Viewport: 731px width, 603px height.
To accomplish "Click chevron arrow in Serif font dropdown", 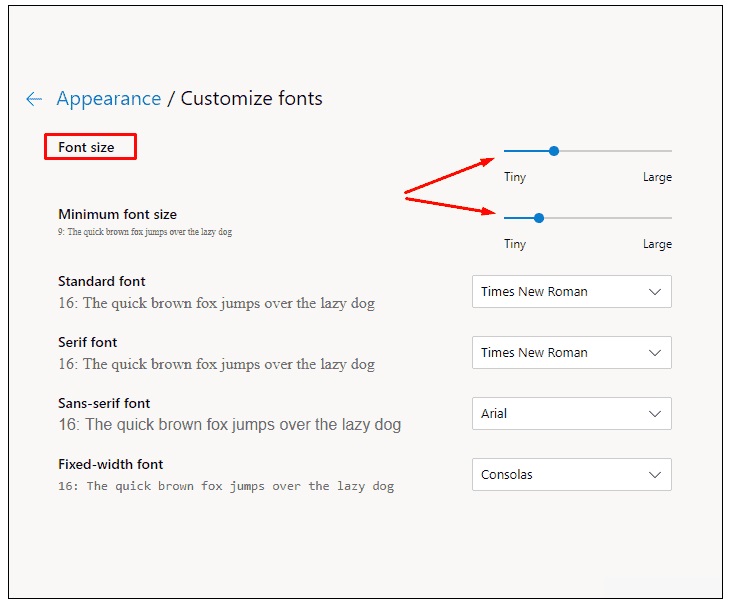I will 655,353.
